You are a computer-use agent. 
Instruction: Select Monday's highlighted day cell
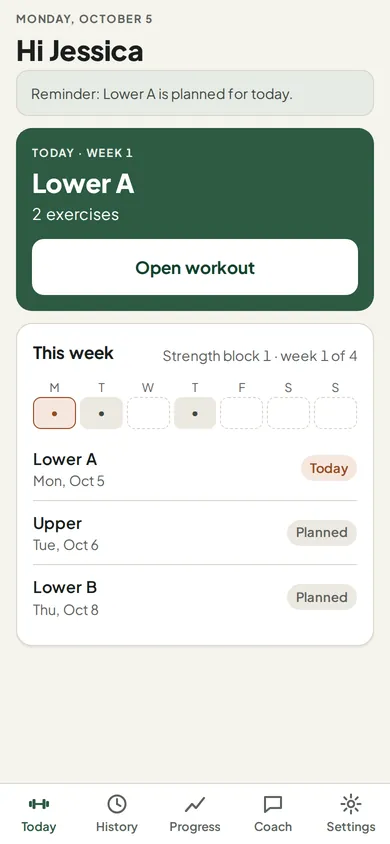click(54, 413)
